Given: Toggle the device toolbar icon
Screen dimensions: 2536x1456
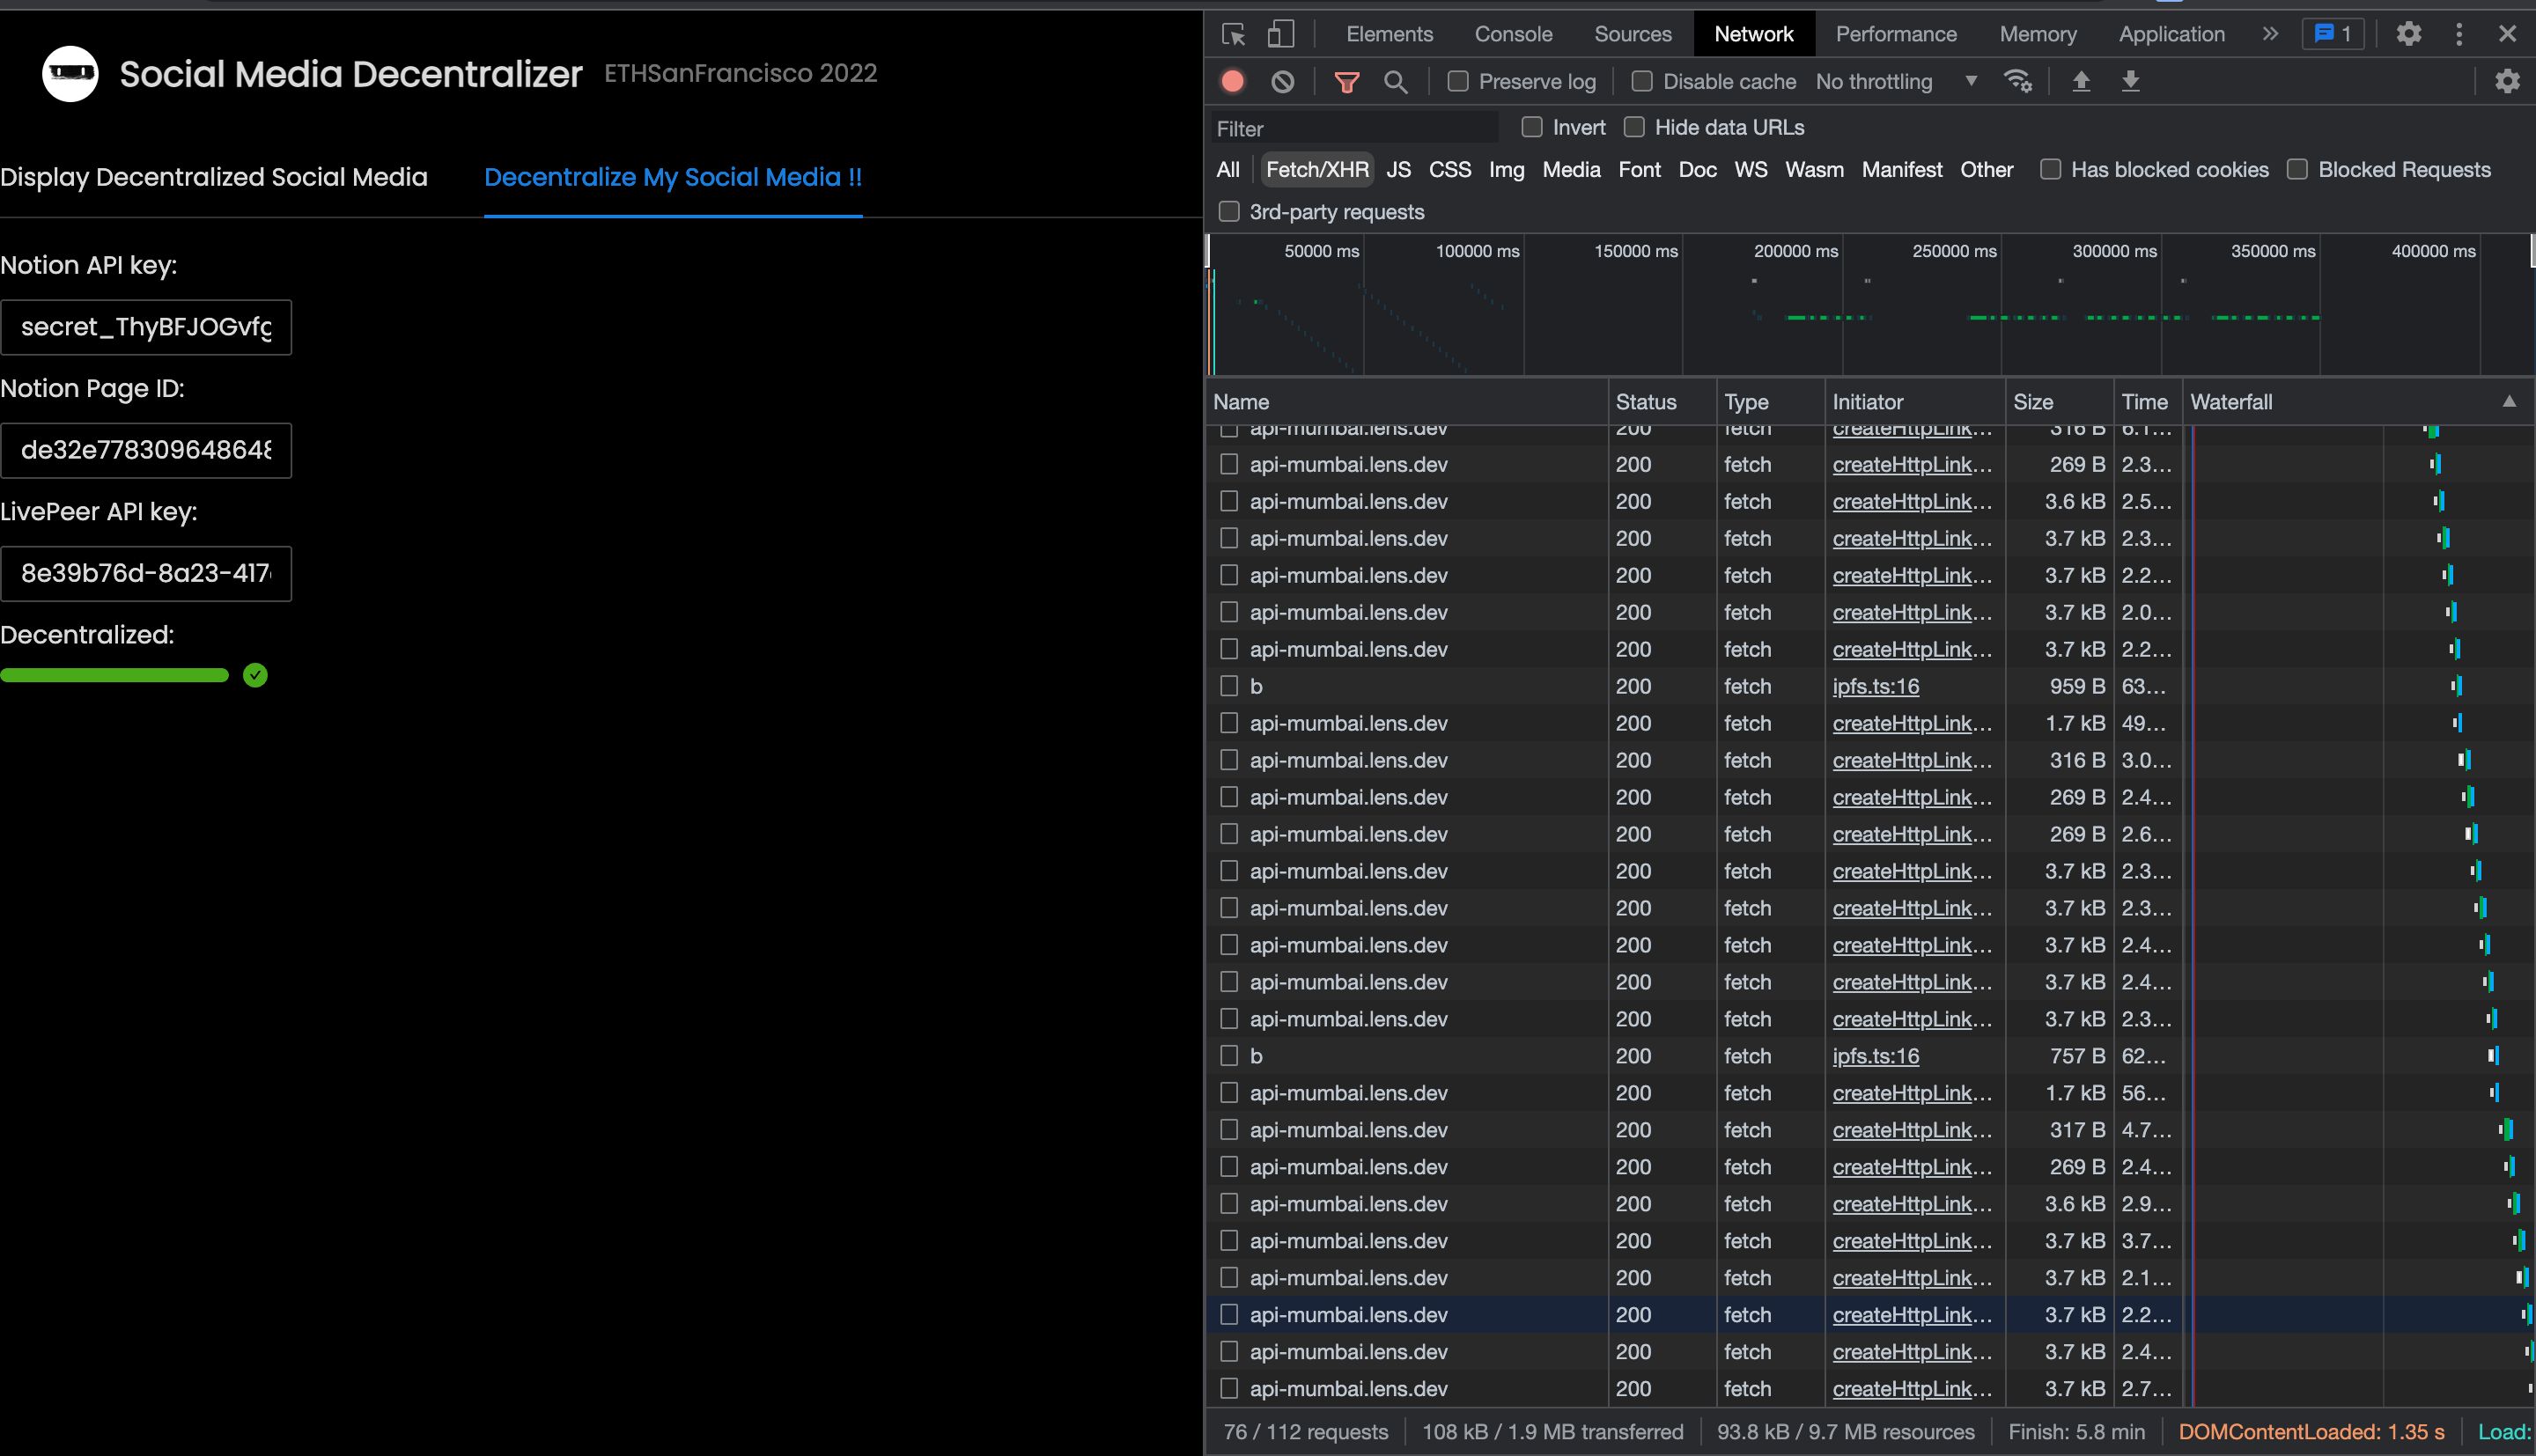Looking at the screenshot, I should pos(1280,34).
